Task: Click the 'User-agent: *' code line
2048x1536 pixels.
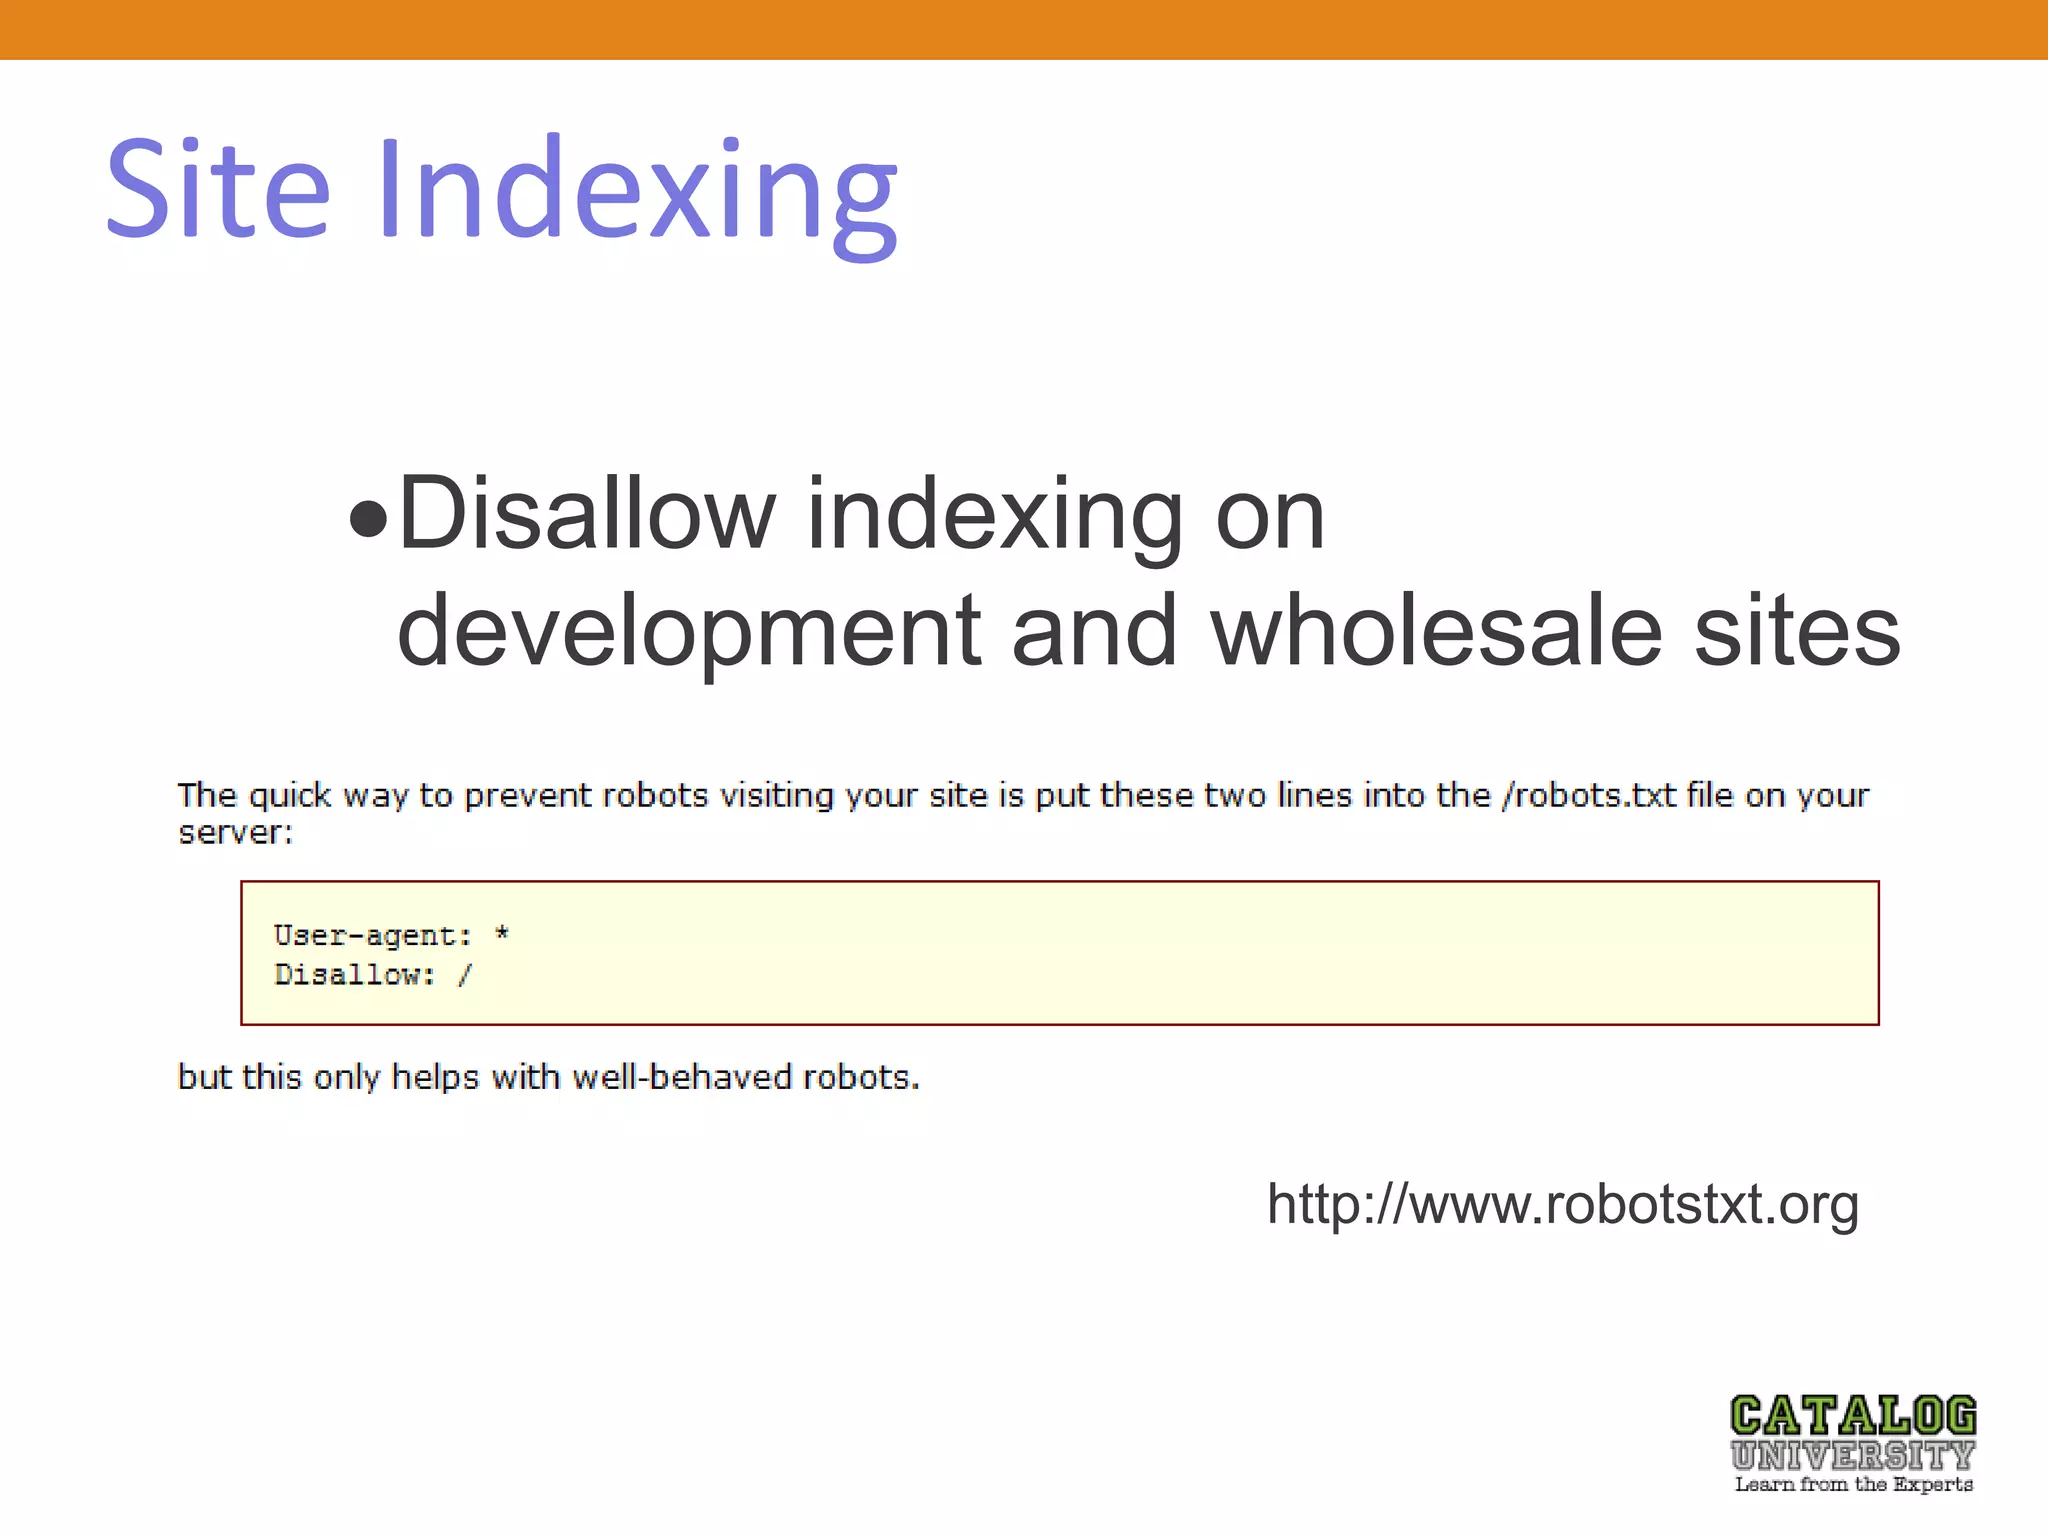Action: click(x=392, y=936)
